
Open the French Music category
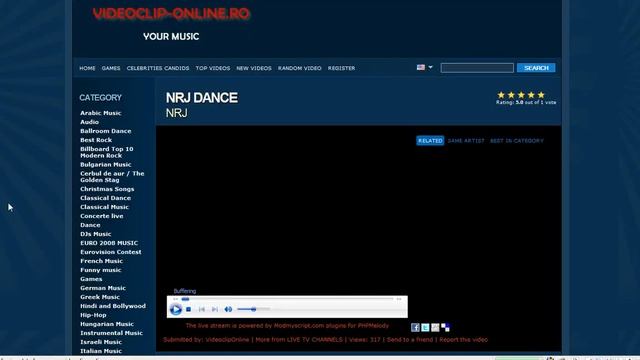[x=102, y=261]
